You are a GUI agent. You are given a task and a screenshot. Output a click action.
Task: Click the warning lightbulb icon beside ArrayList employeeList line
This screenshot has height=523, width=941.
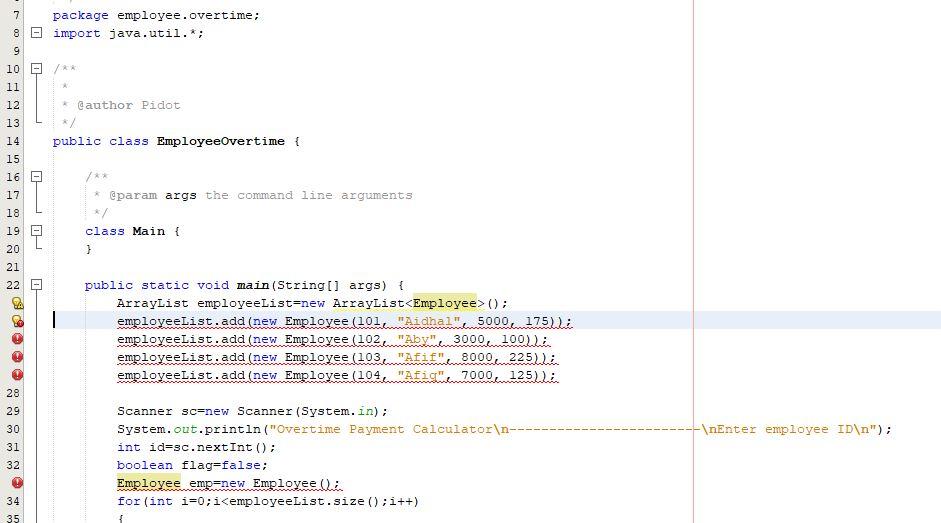tap(18, 303)
